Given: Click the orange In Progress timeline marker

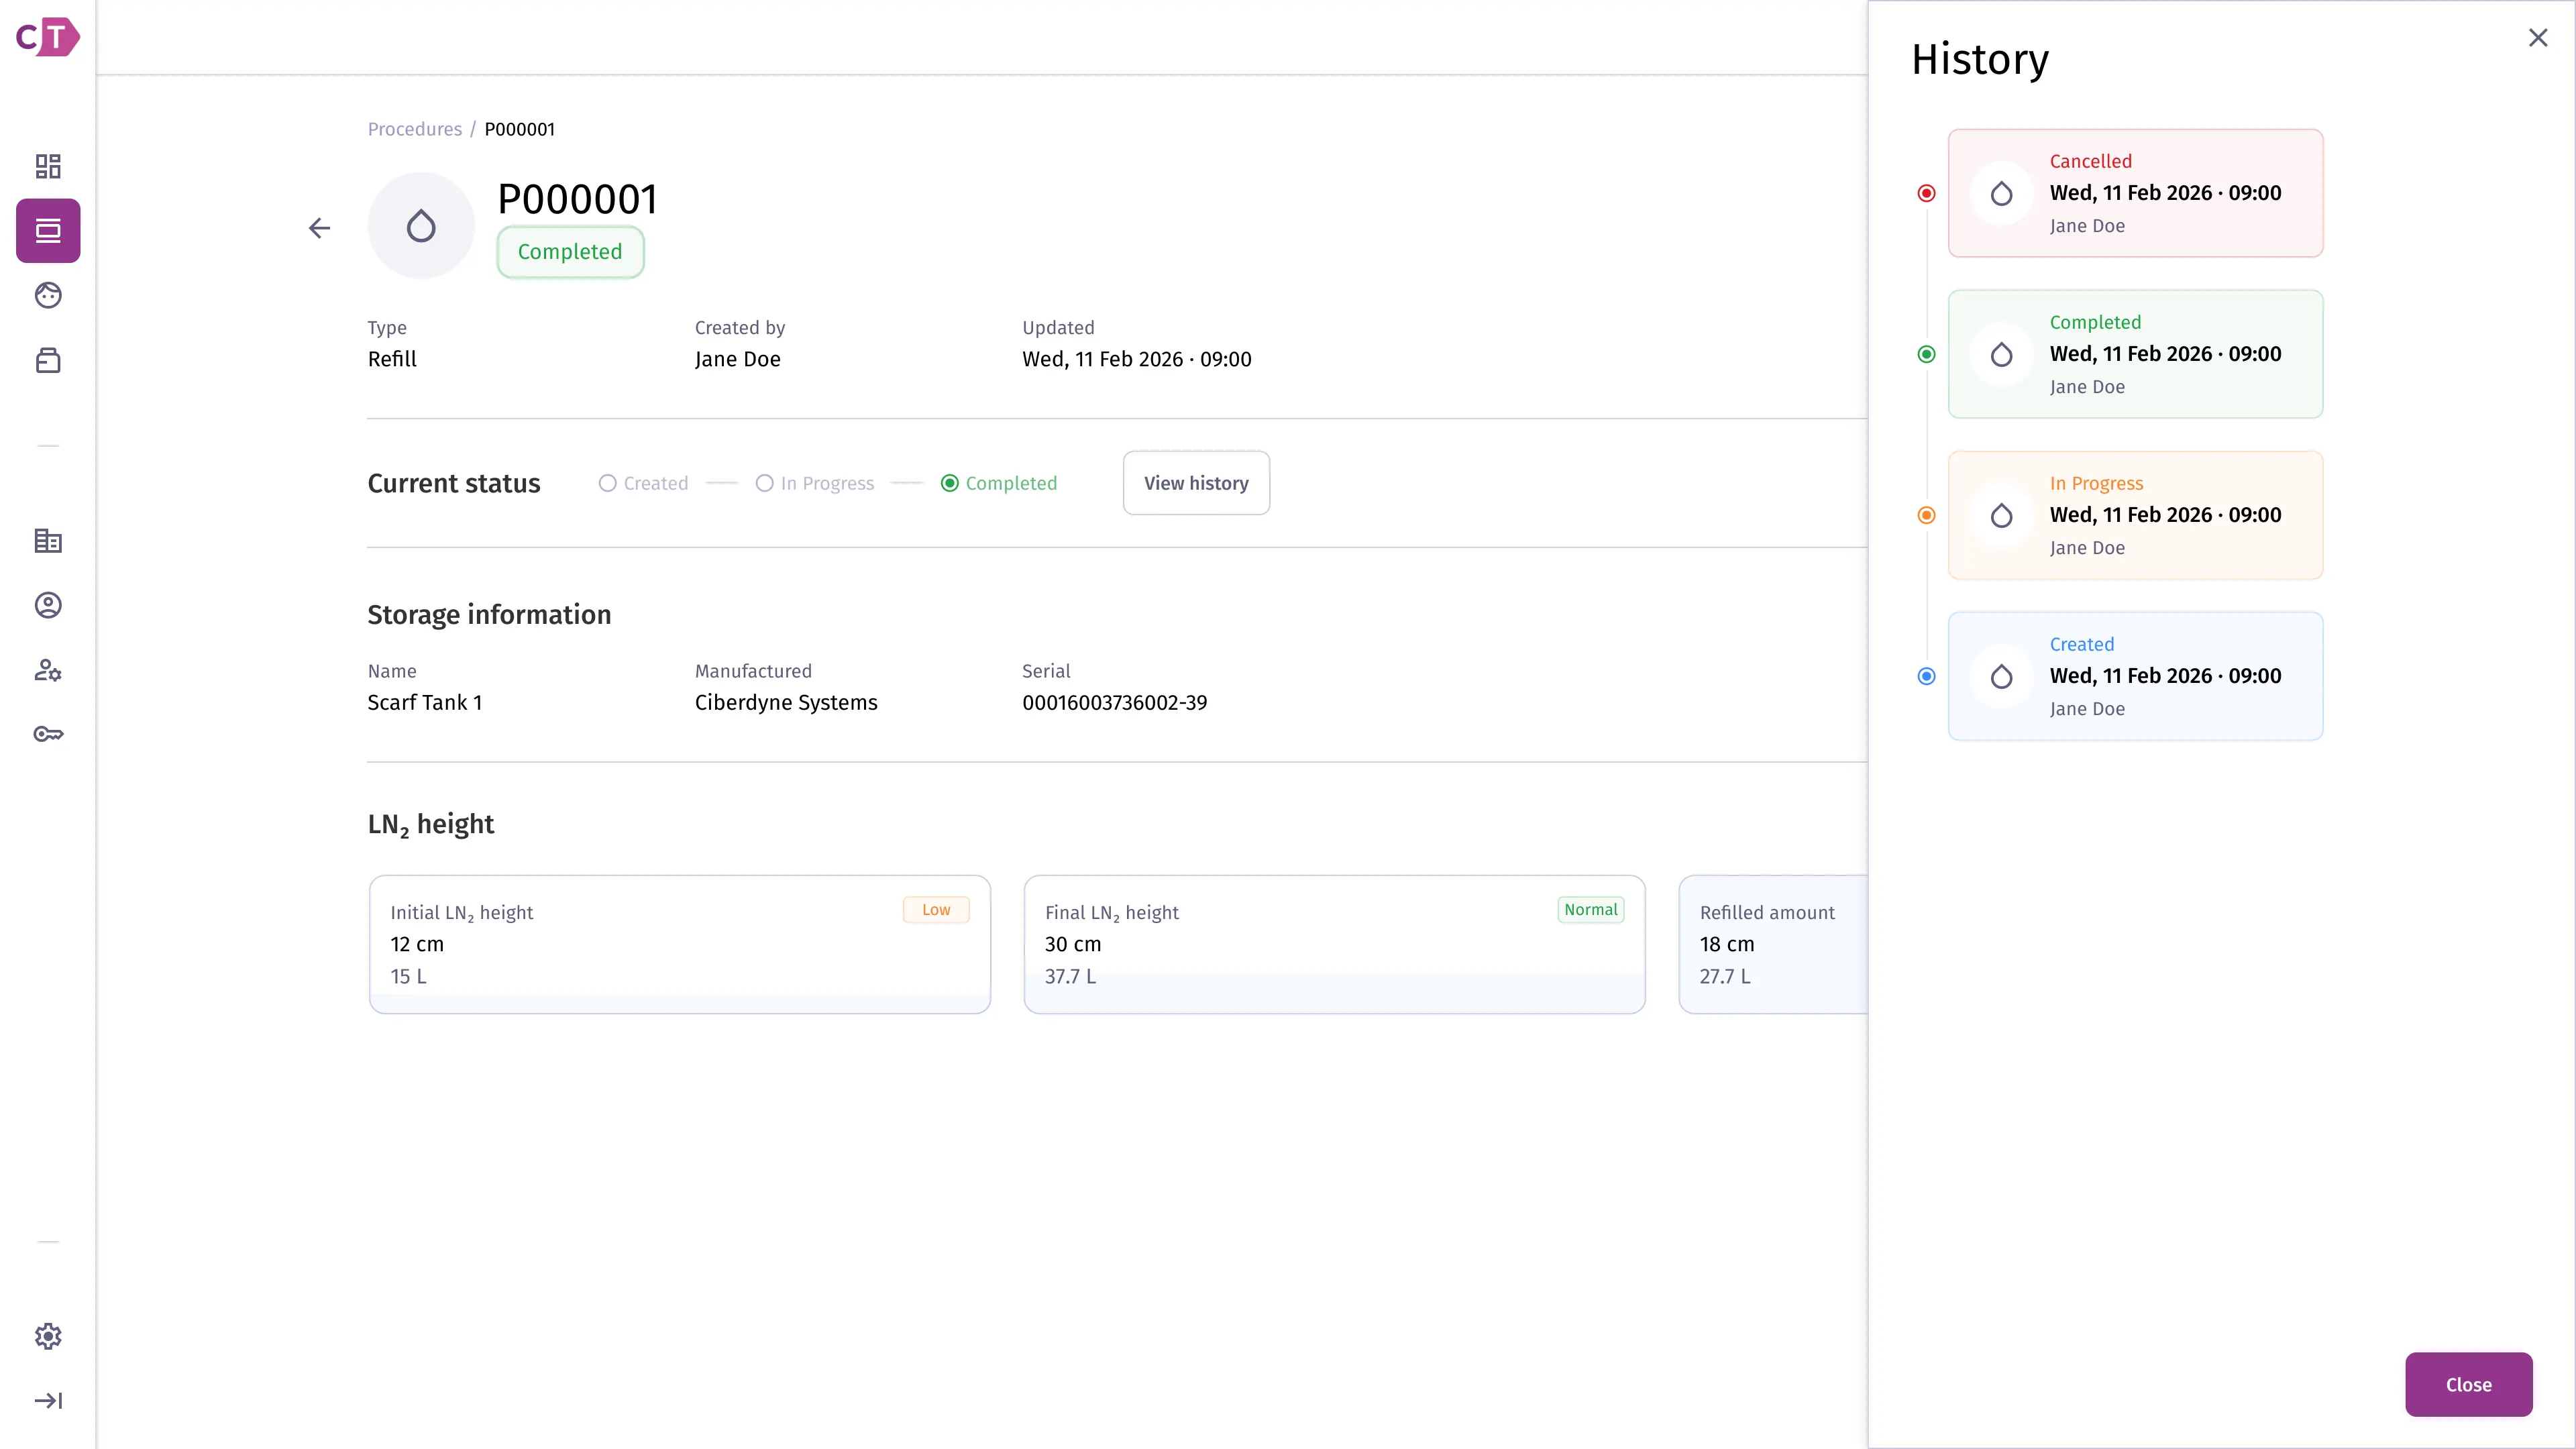Looking at the screenshot, I should (1926, 515).
